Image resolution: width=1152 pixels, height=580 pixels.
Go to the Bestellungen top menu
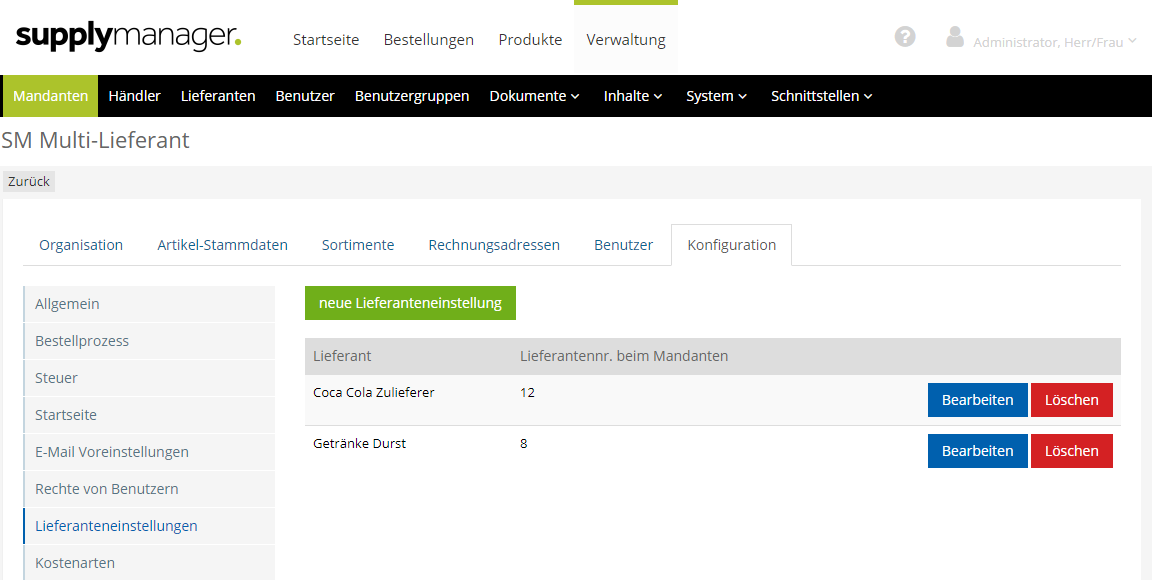[428, 40]
